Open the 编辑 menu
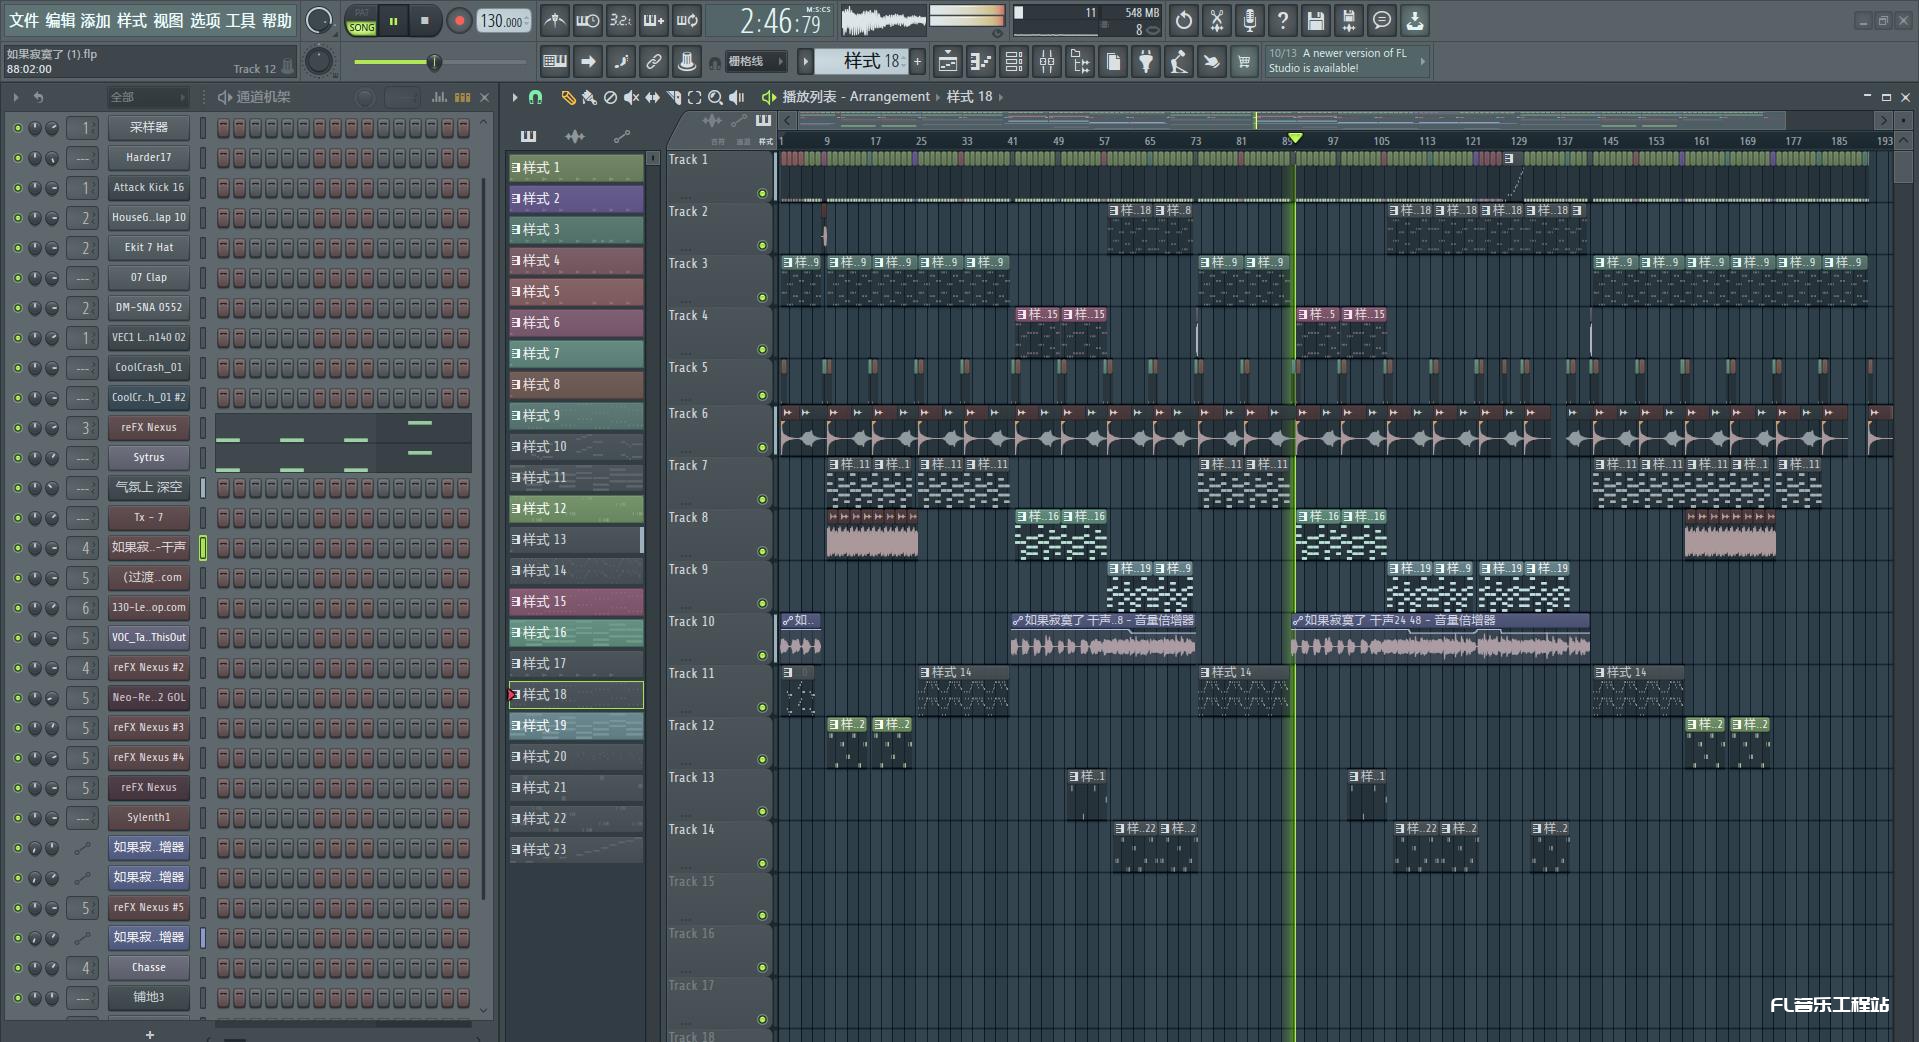 [59, 20]
